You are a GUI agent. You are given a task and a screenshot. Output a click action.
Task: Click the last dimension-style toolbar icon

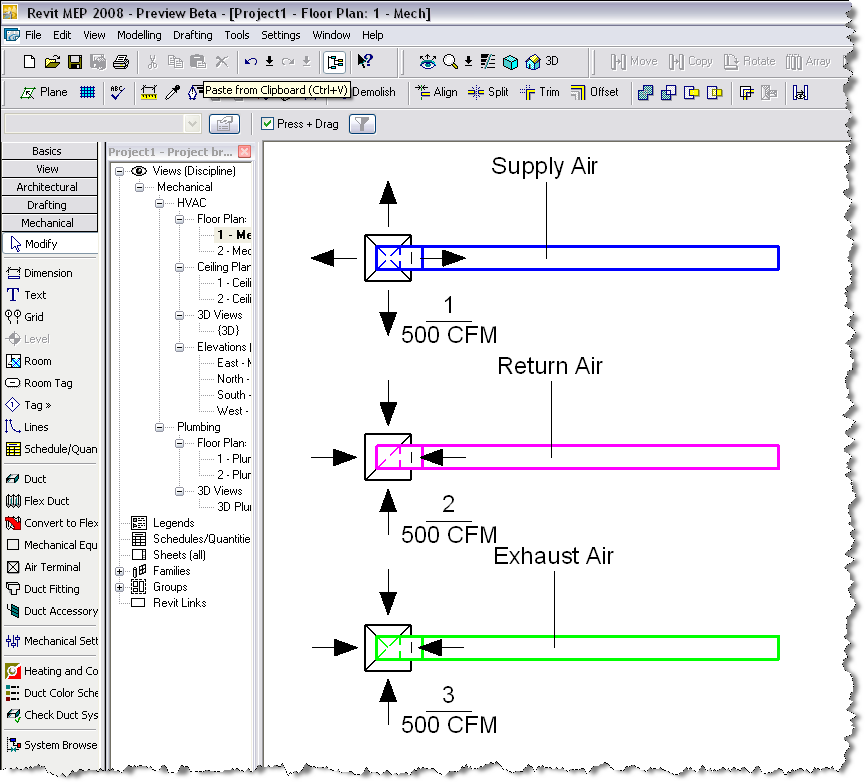pos(800,93)
